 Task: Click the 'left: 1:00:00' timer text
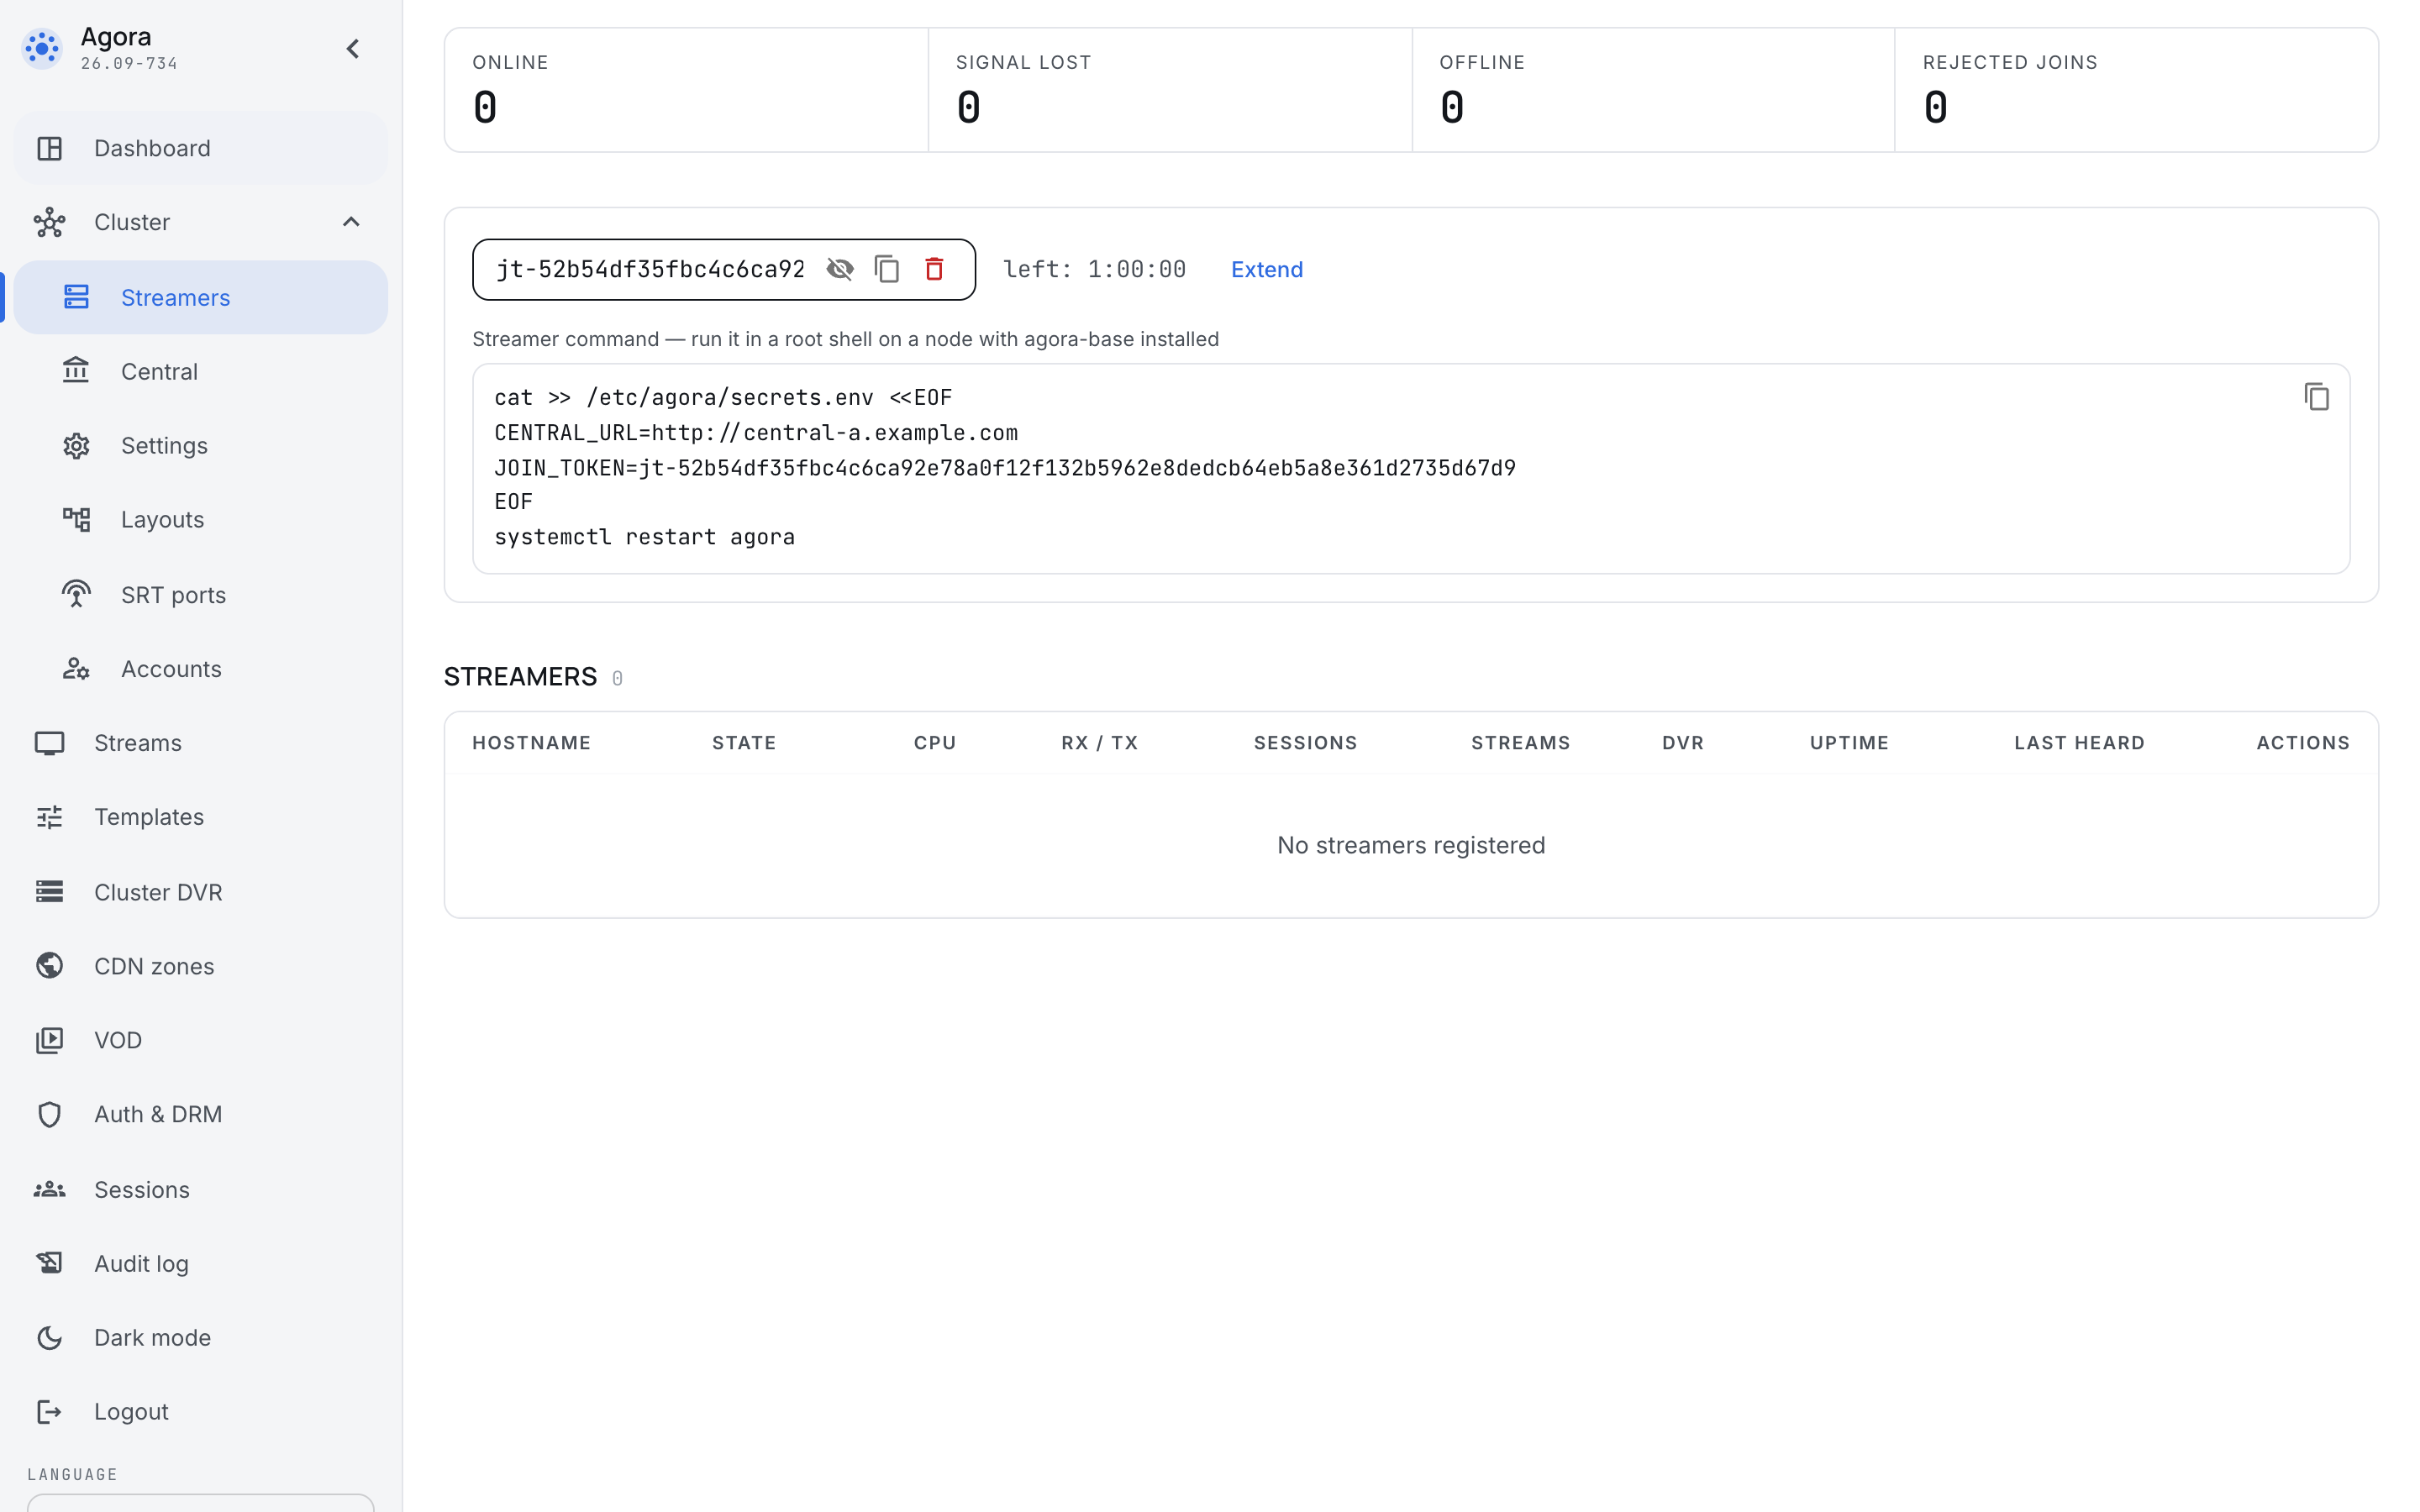click(x=1094, y=269)
